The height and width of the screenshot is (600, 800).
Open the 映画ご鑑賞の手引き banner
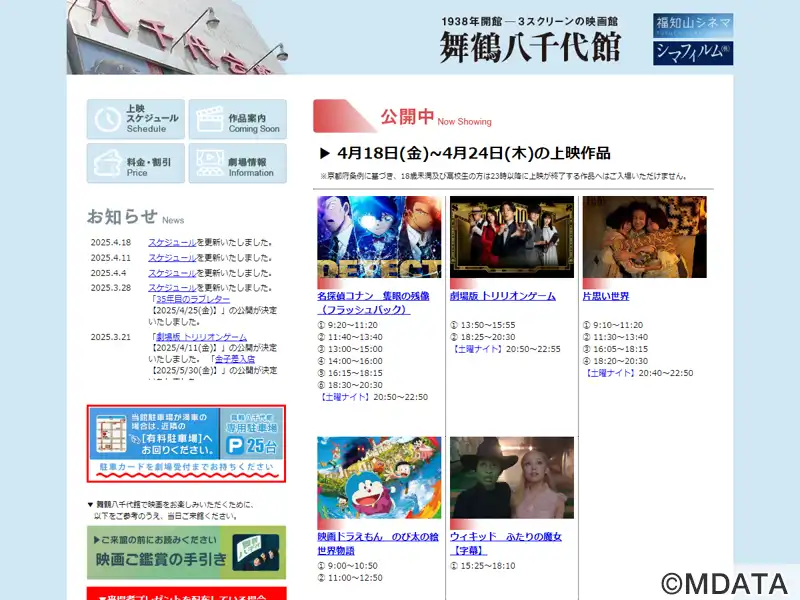tap(186, 553)
